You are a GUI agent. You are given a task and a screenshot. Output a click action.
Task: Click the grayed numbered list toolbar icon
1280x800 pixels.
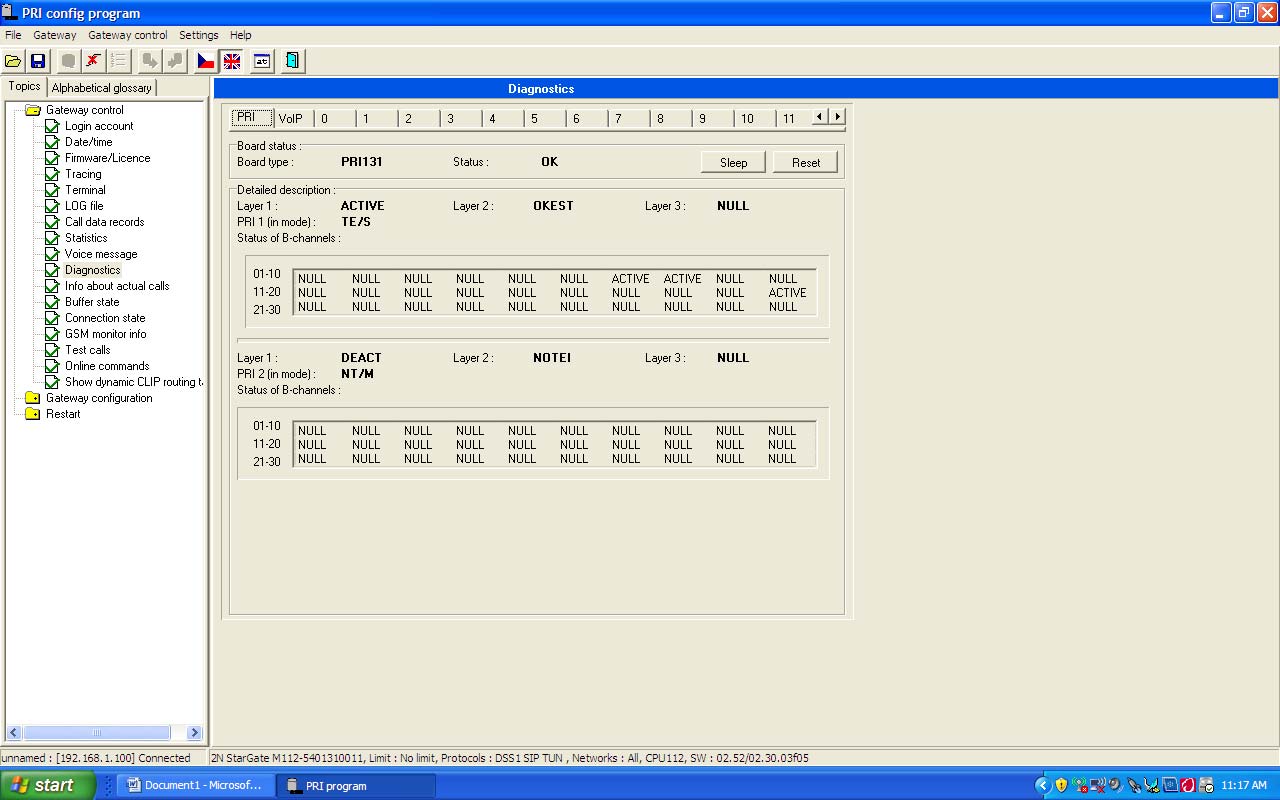119,61
